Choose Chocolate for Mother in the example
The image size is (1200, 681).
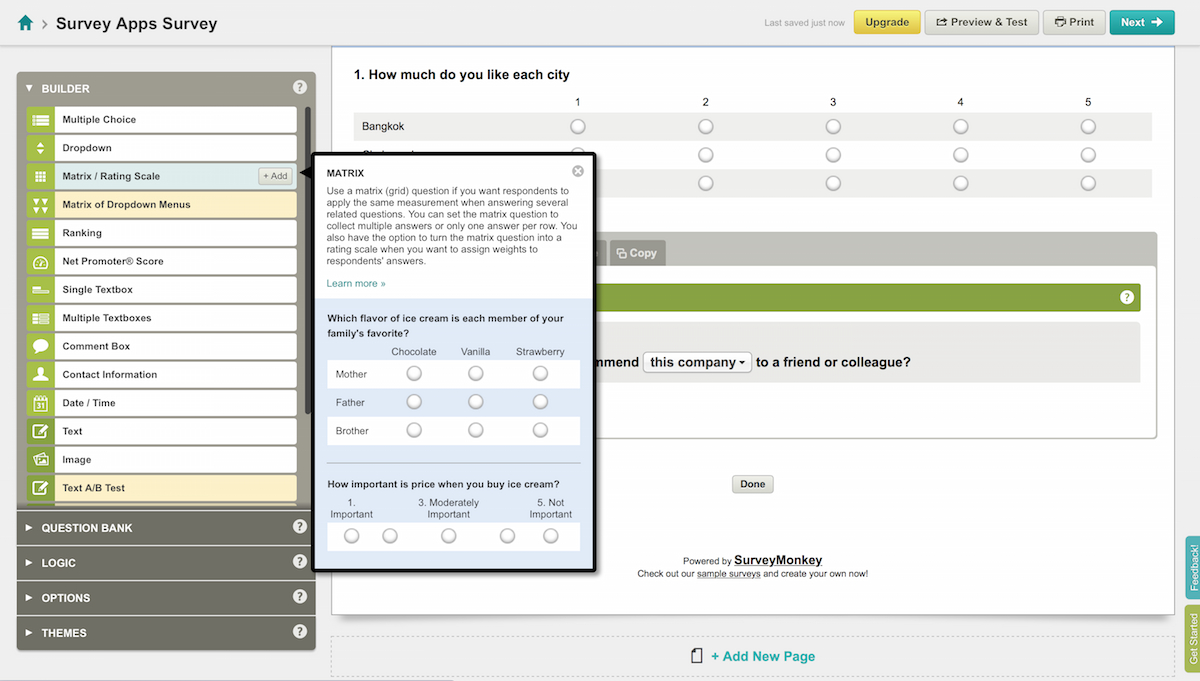pos(414,374)
